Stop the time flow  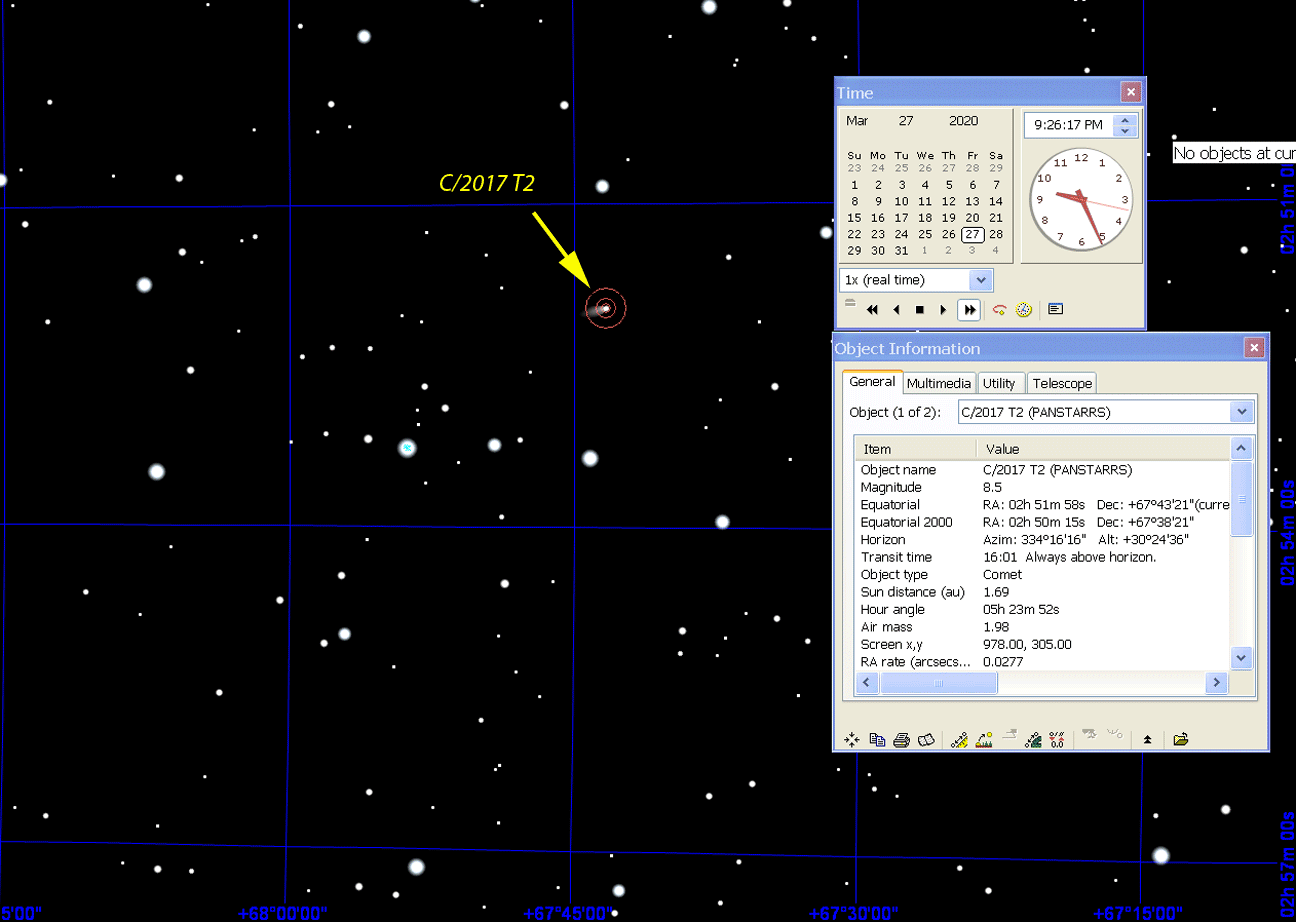pyautogui.click(x=920, y=310)
